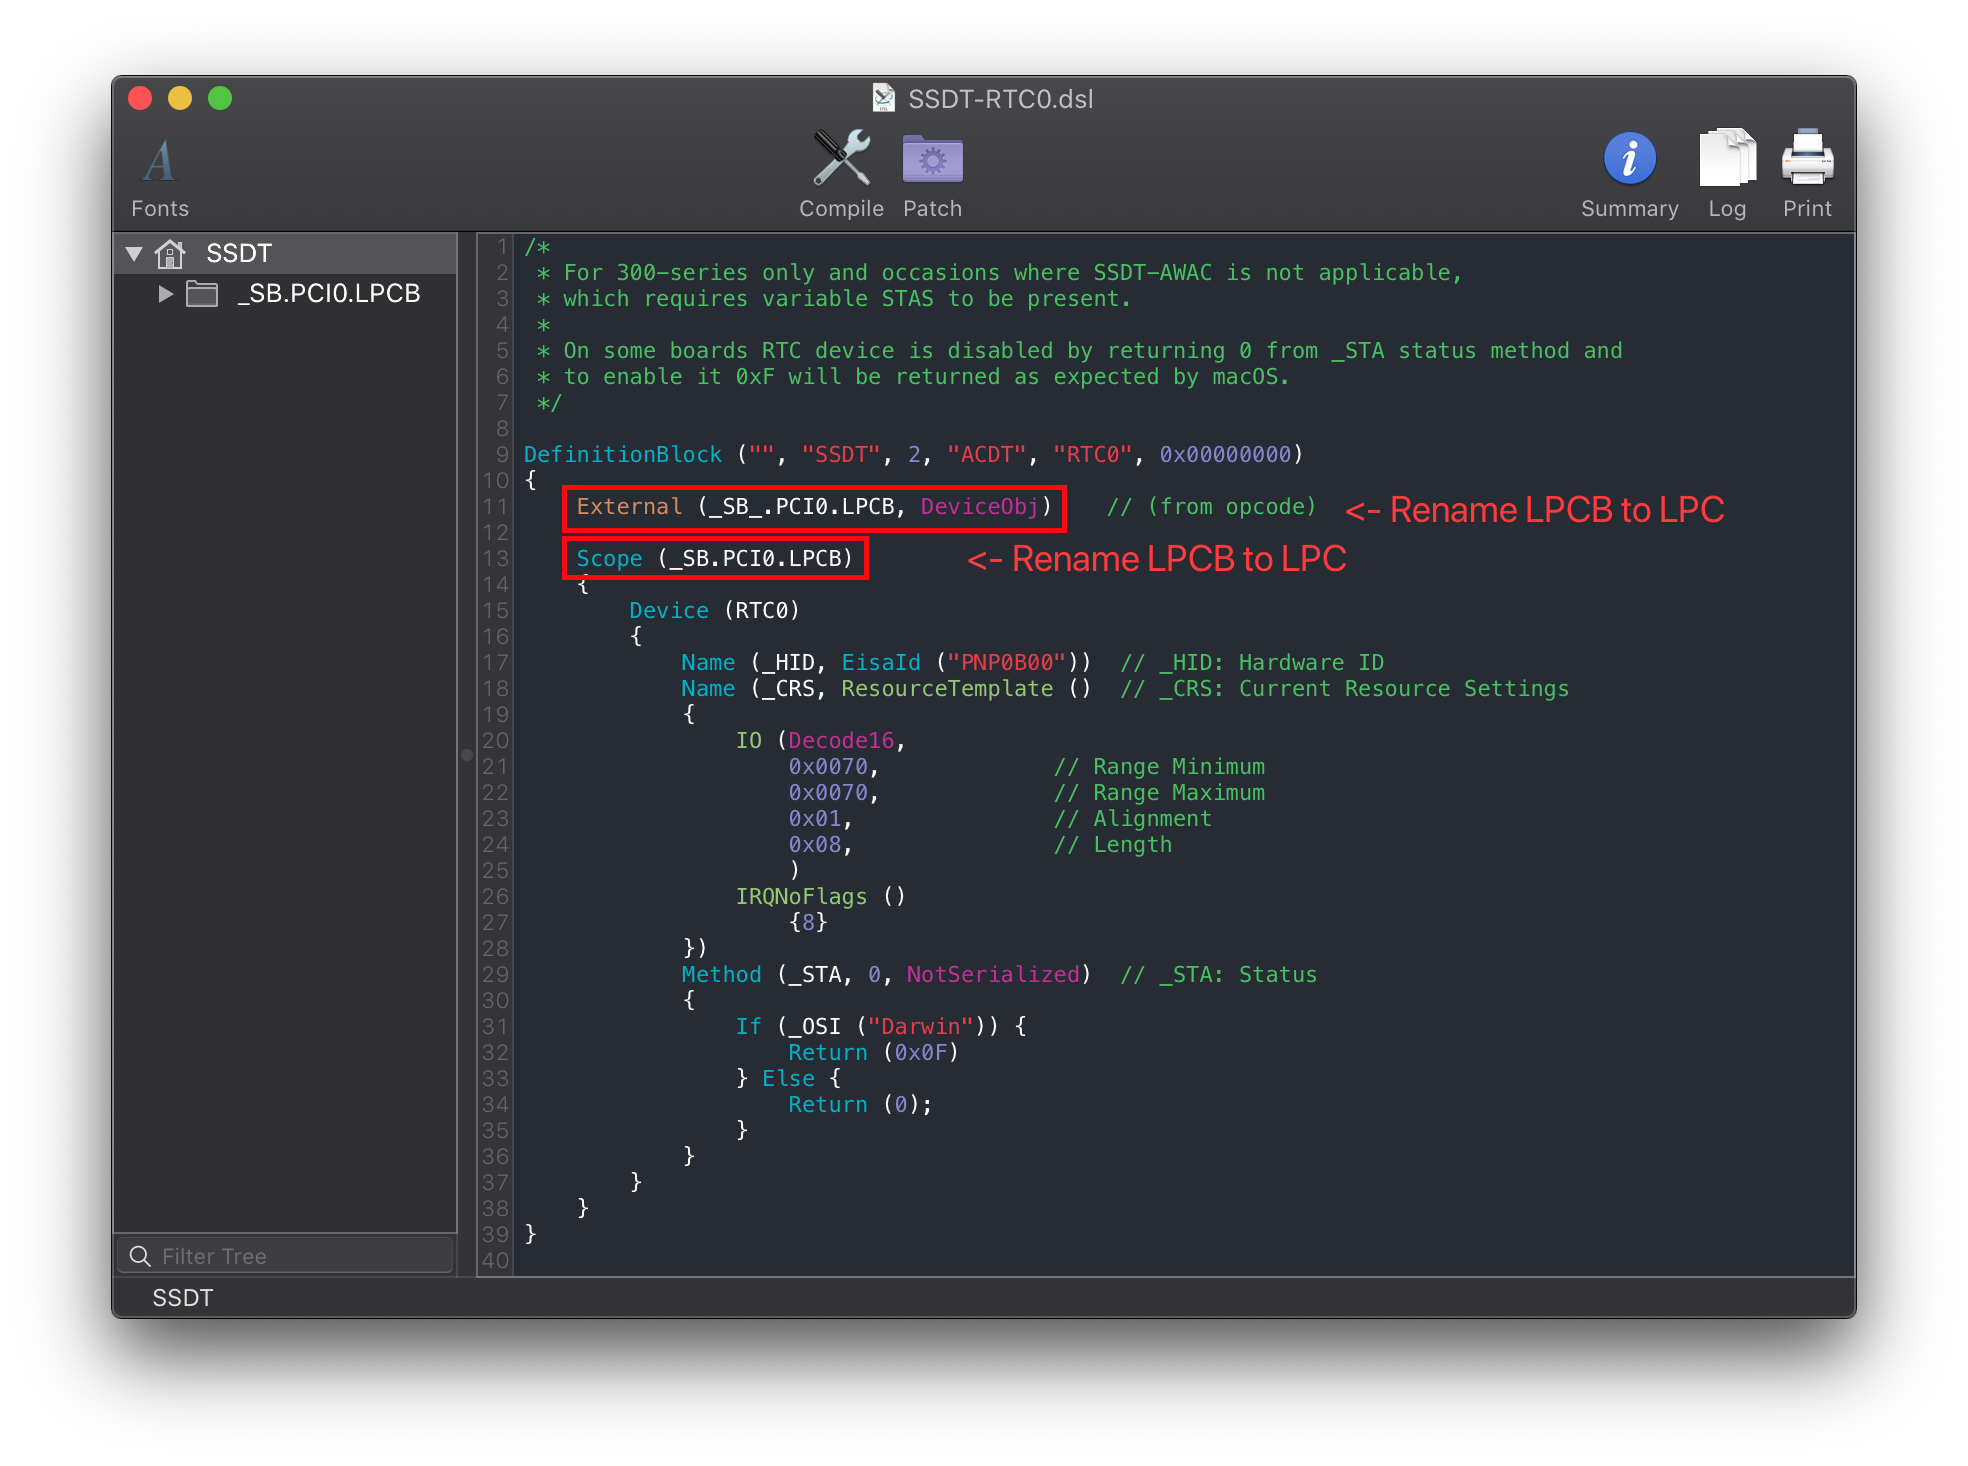The height and width of the screenshot is (1466, 1968).
Task: Click the SSDT path label in status bar
Action: coord(182,1298)
